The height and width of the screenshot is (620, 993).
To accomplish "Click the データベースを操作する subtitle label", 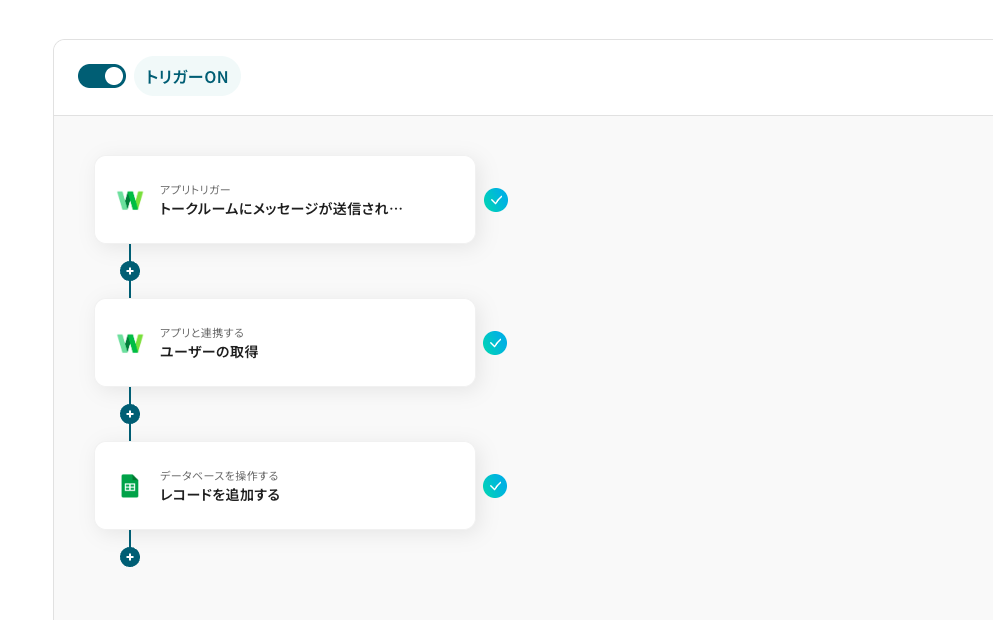I will coord(219,476).
